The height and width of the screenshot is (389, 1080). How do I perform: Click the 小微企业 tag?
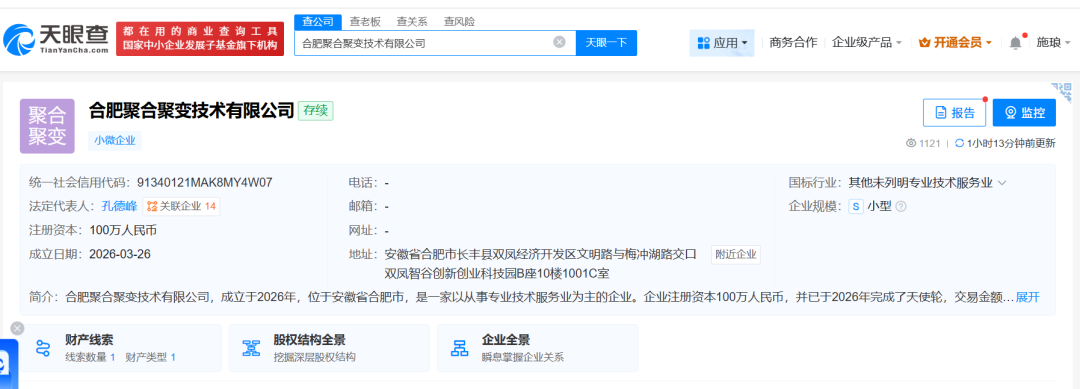pos(115,140)
